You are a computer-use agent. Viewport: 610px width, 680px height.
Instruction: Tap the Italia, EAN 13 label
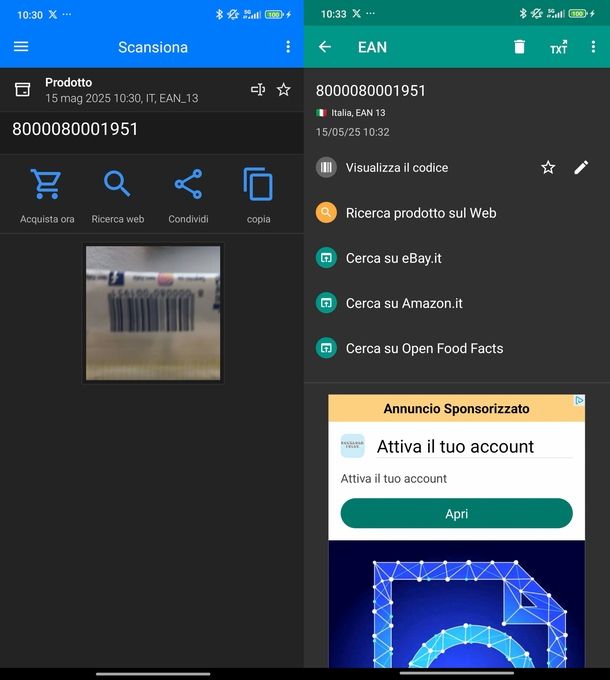[x=358, y=113]
